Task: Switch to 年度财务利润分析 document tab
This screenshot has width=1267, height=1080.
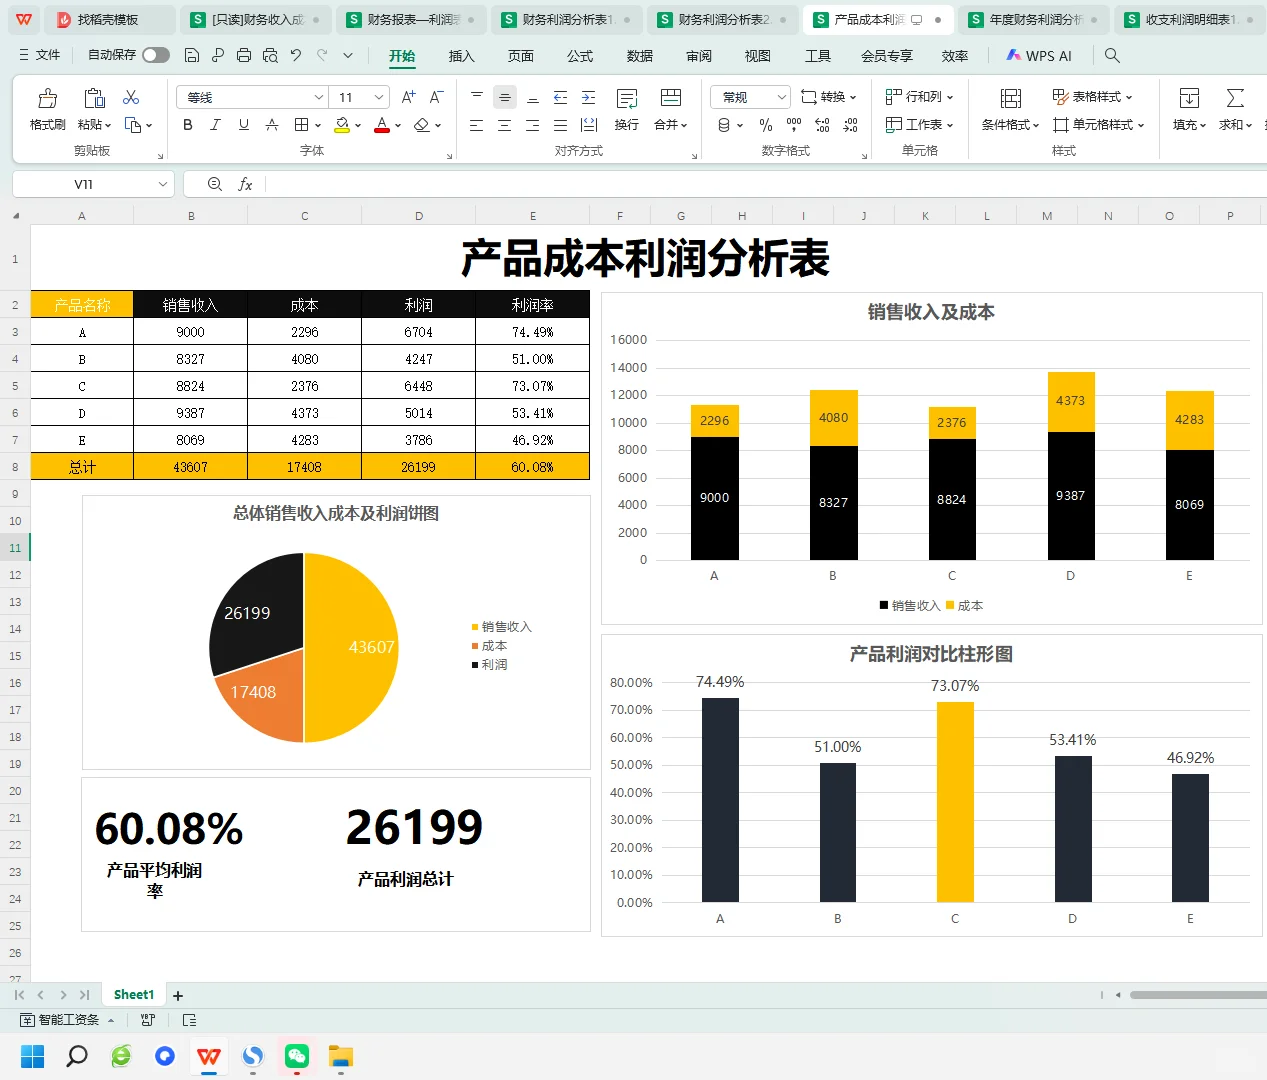Action: (x=1035, y=19)
